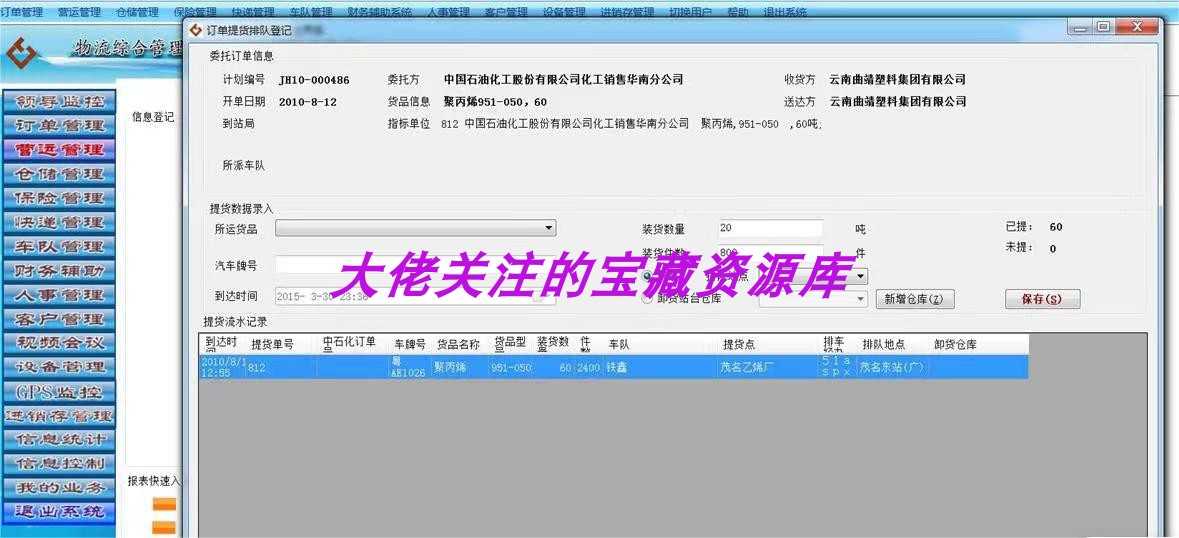Image resolution: width=1179 pixels, height=538 pixels.
Task: Click the 信息登记 label in the background window
Action: click(153, 116)
